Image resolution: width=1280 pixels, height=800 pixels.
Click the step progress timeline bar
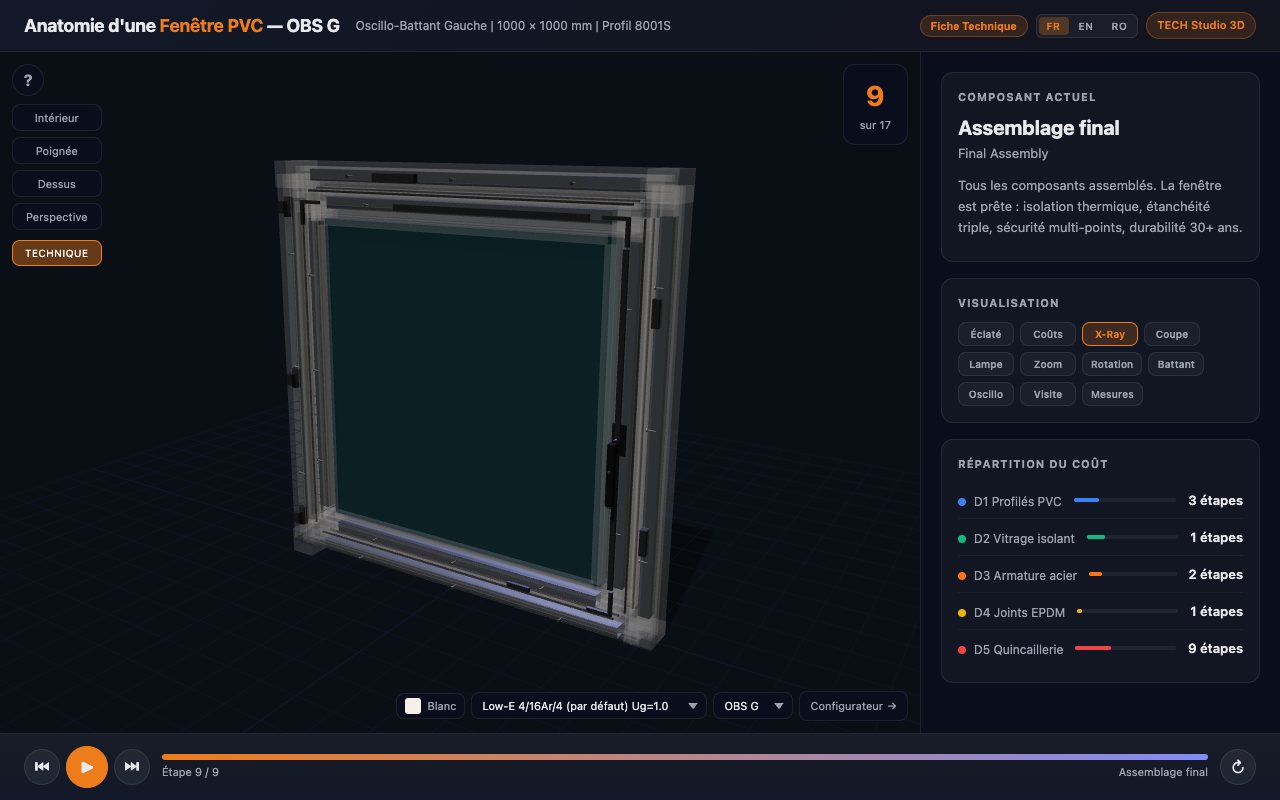coord(685,757)
